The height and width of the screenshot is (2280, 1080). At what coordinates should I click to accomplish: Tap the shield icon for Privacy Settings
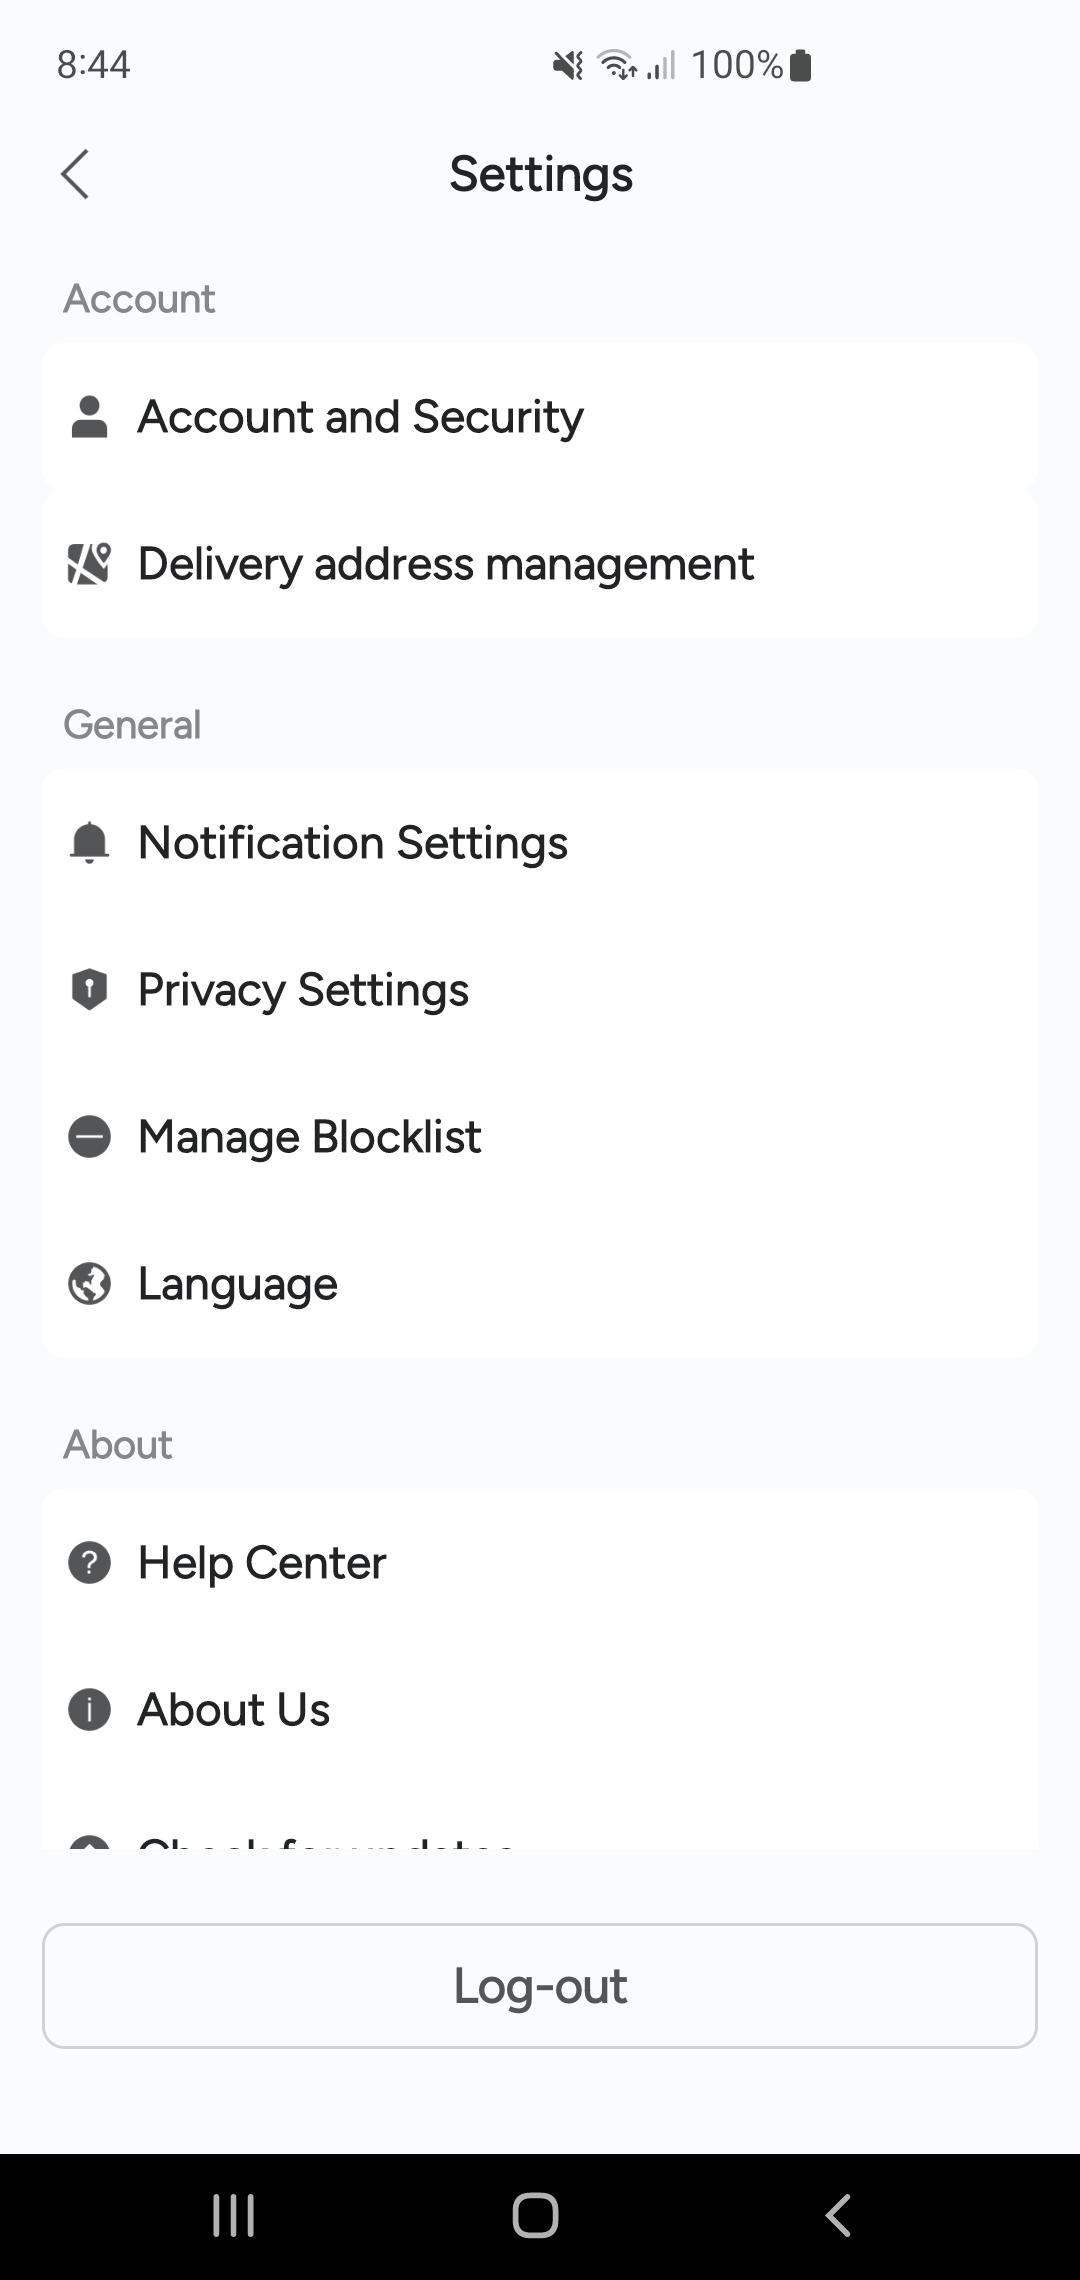coord(89,989)
